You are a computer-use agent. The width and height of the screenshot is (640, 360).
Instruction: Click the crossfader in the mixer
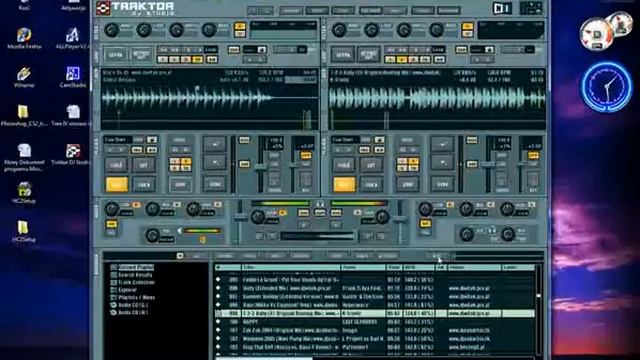(317, 236)
